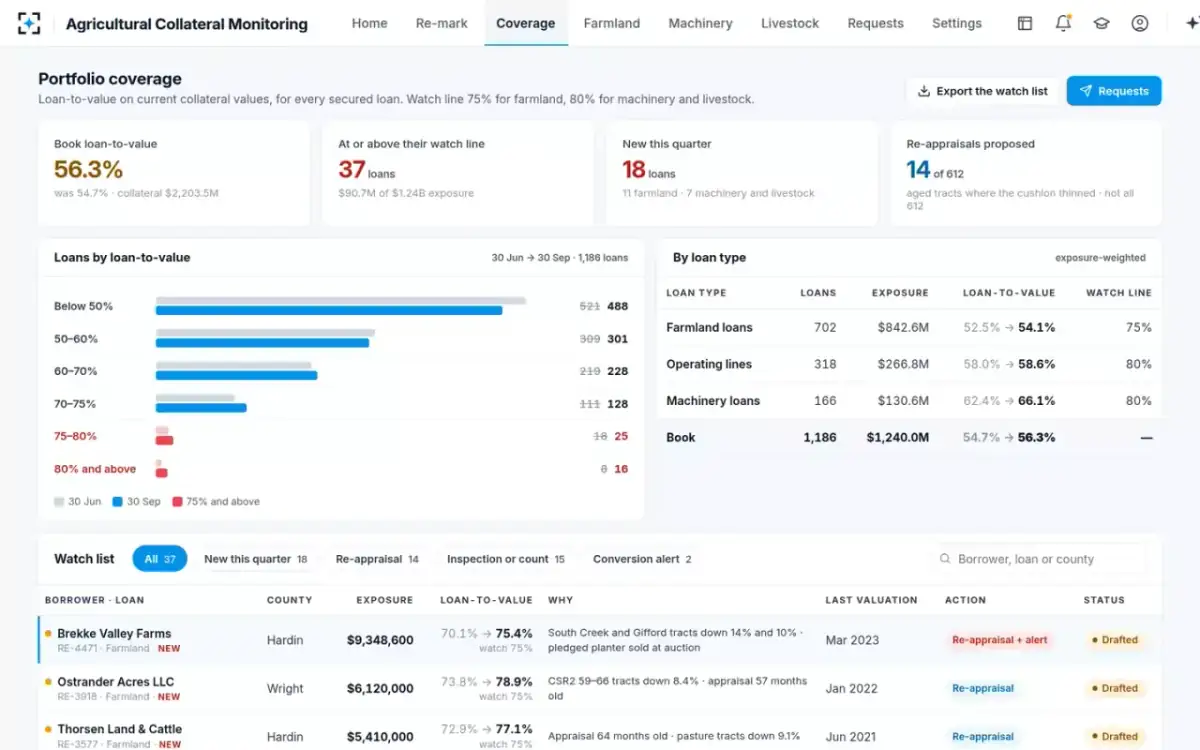Open the 37 loans at watch line card

(458, 173)
